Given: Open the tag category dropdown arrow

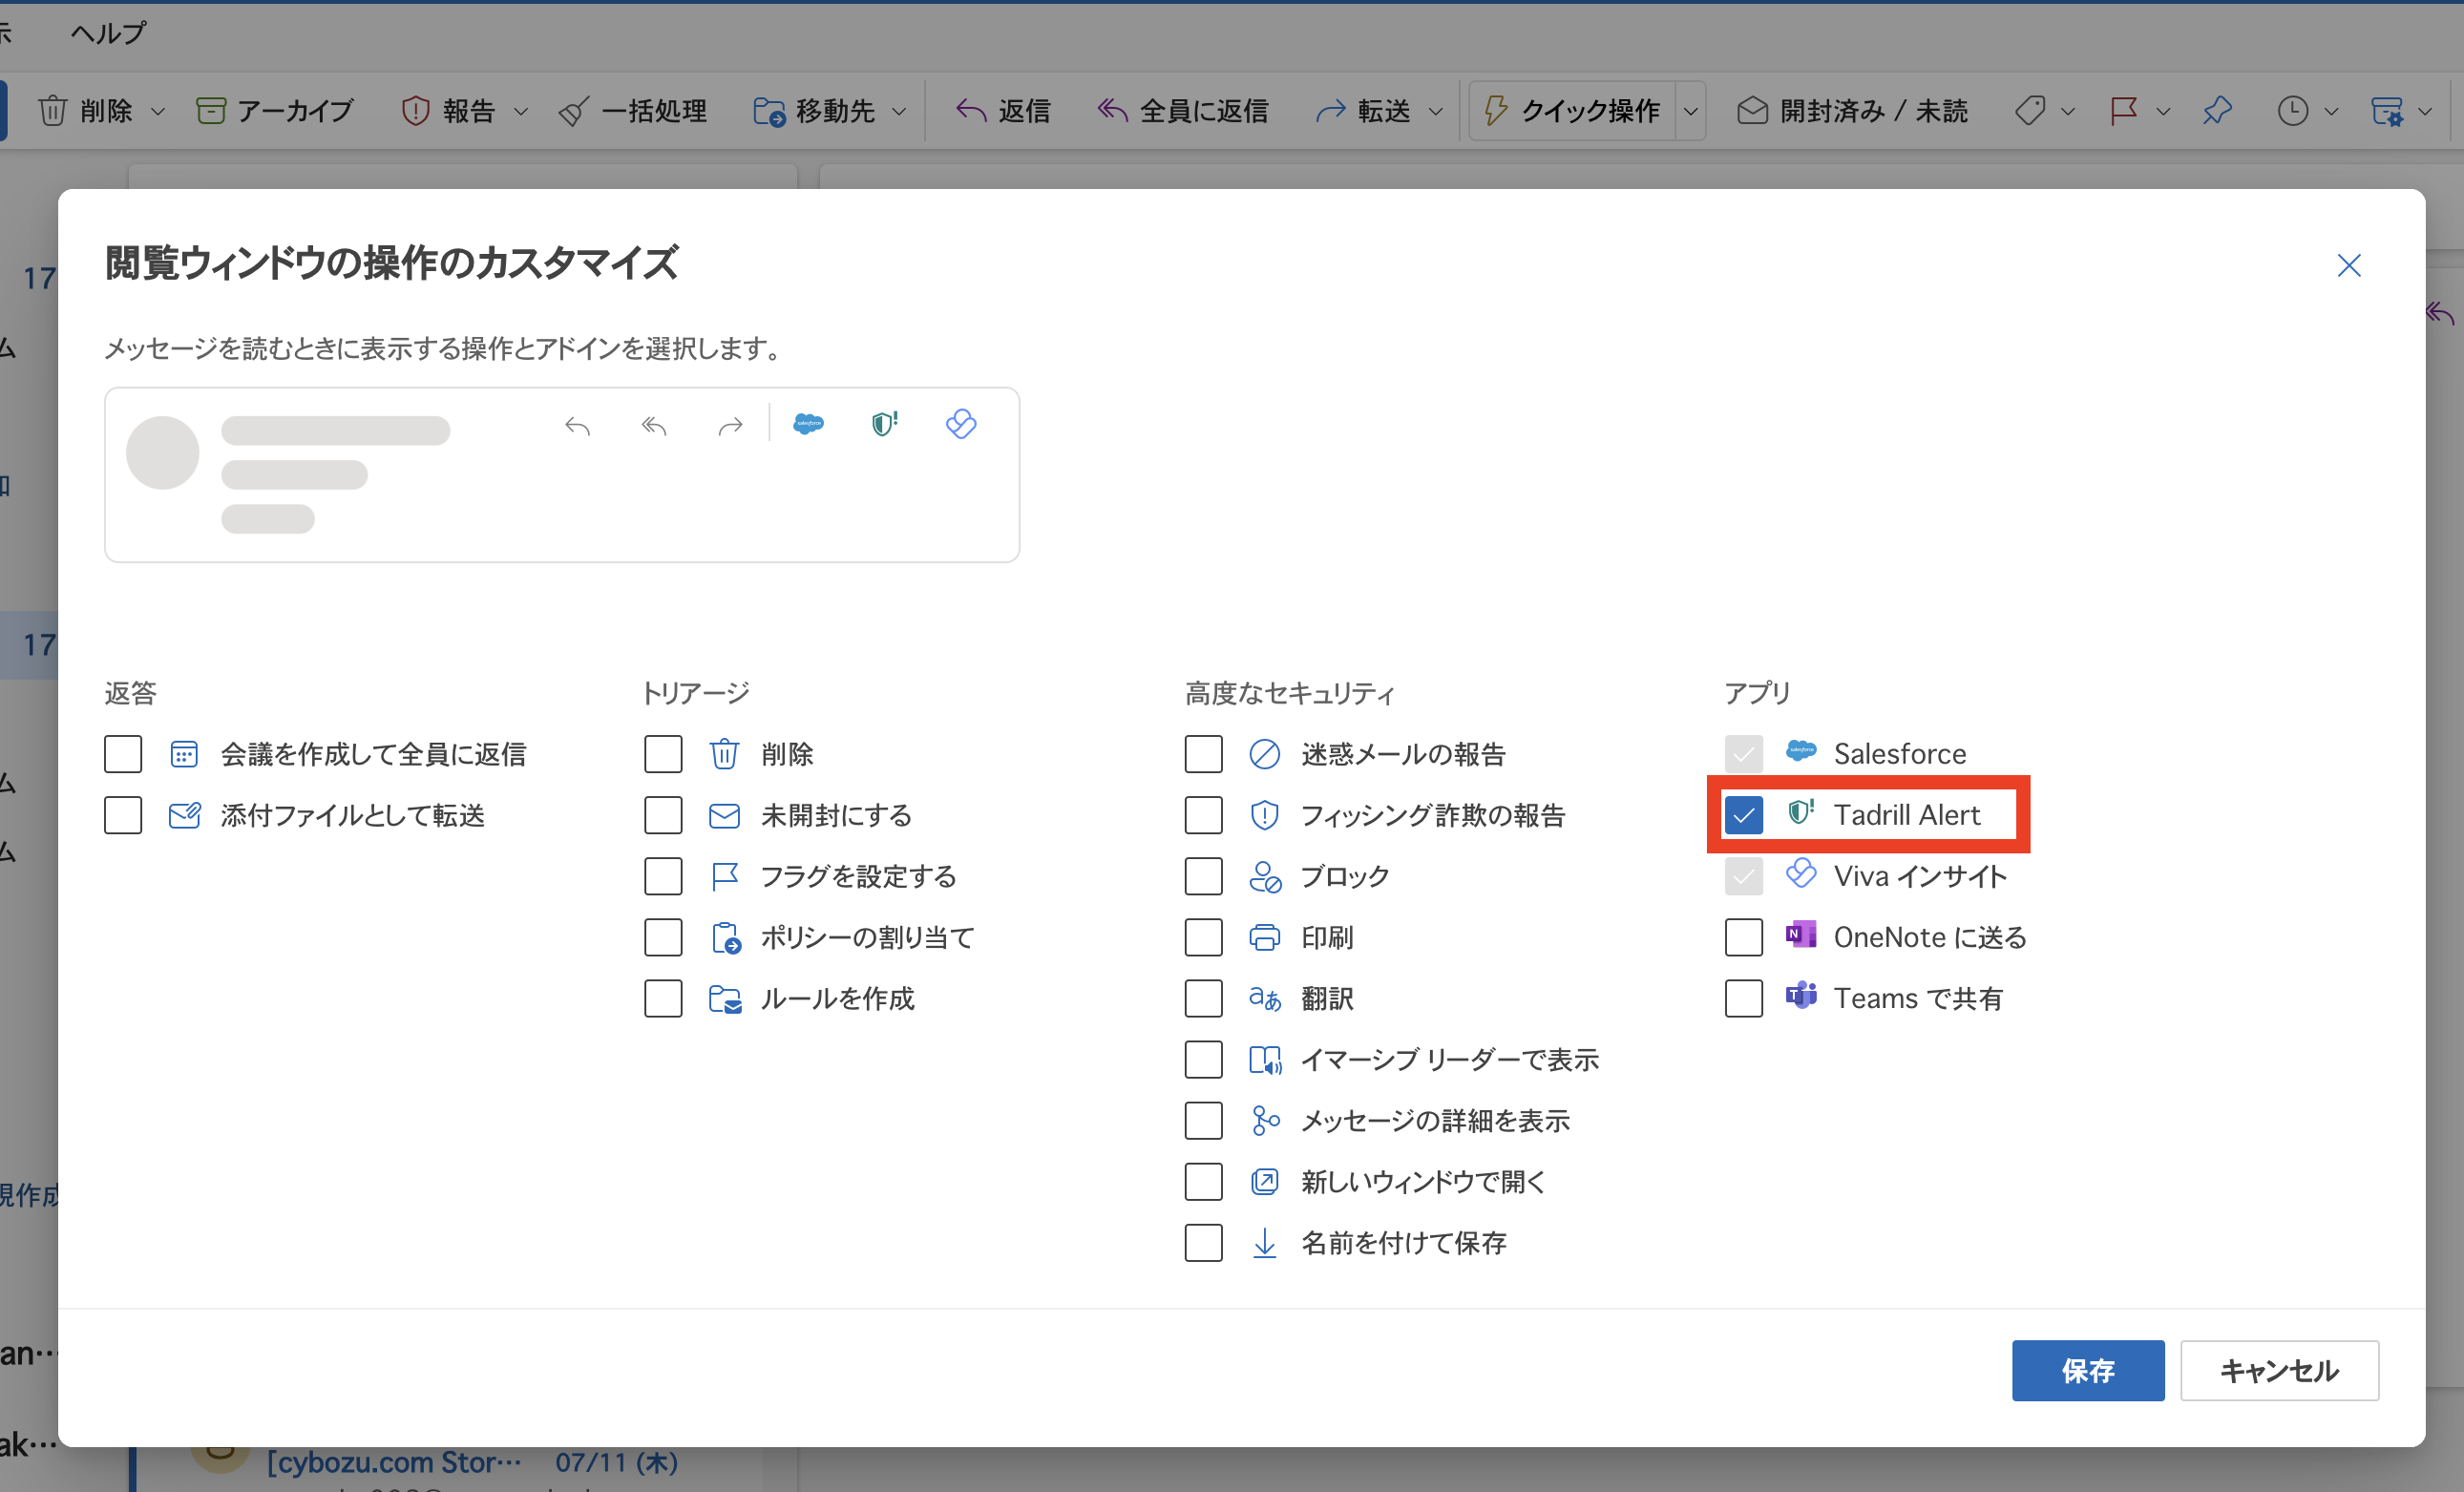Looking at the screenshot, I should [2068, 111].
